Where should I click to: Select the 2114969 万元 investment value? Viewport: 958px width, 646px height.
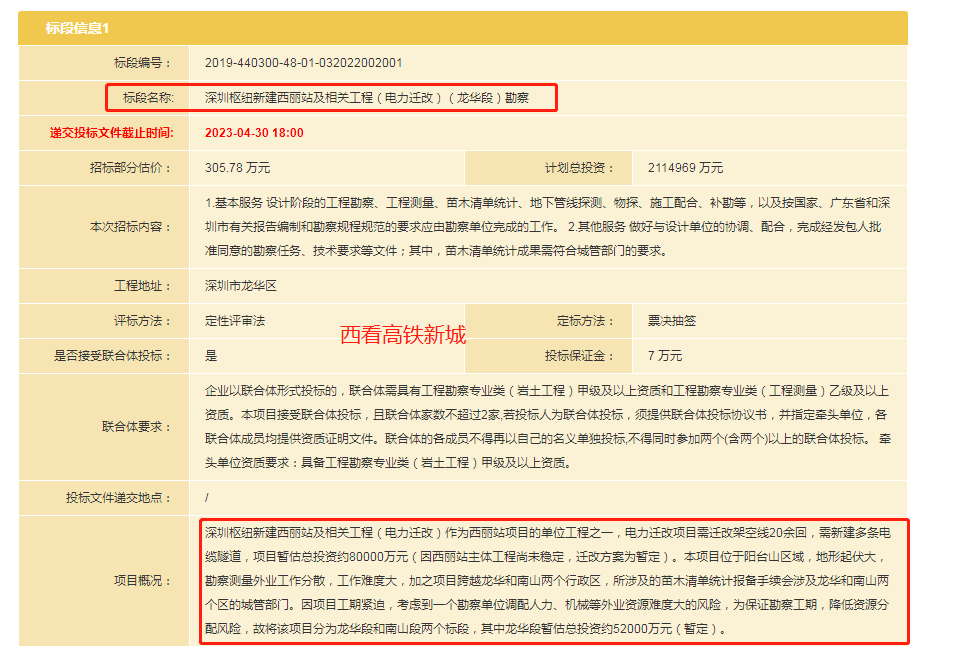pos(685,167)
